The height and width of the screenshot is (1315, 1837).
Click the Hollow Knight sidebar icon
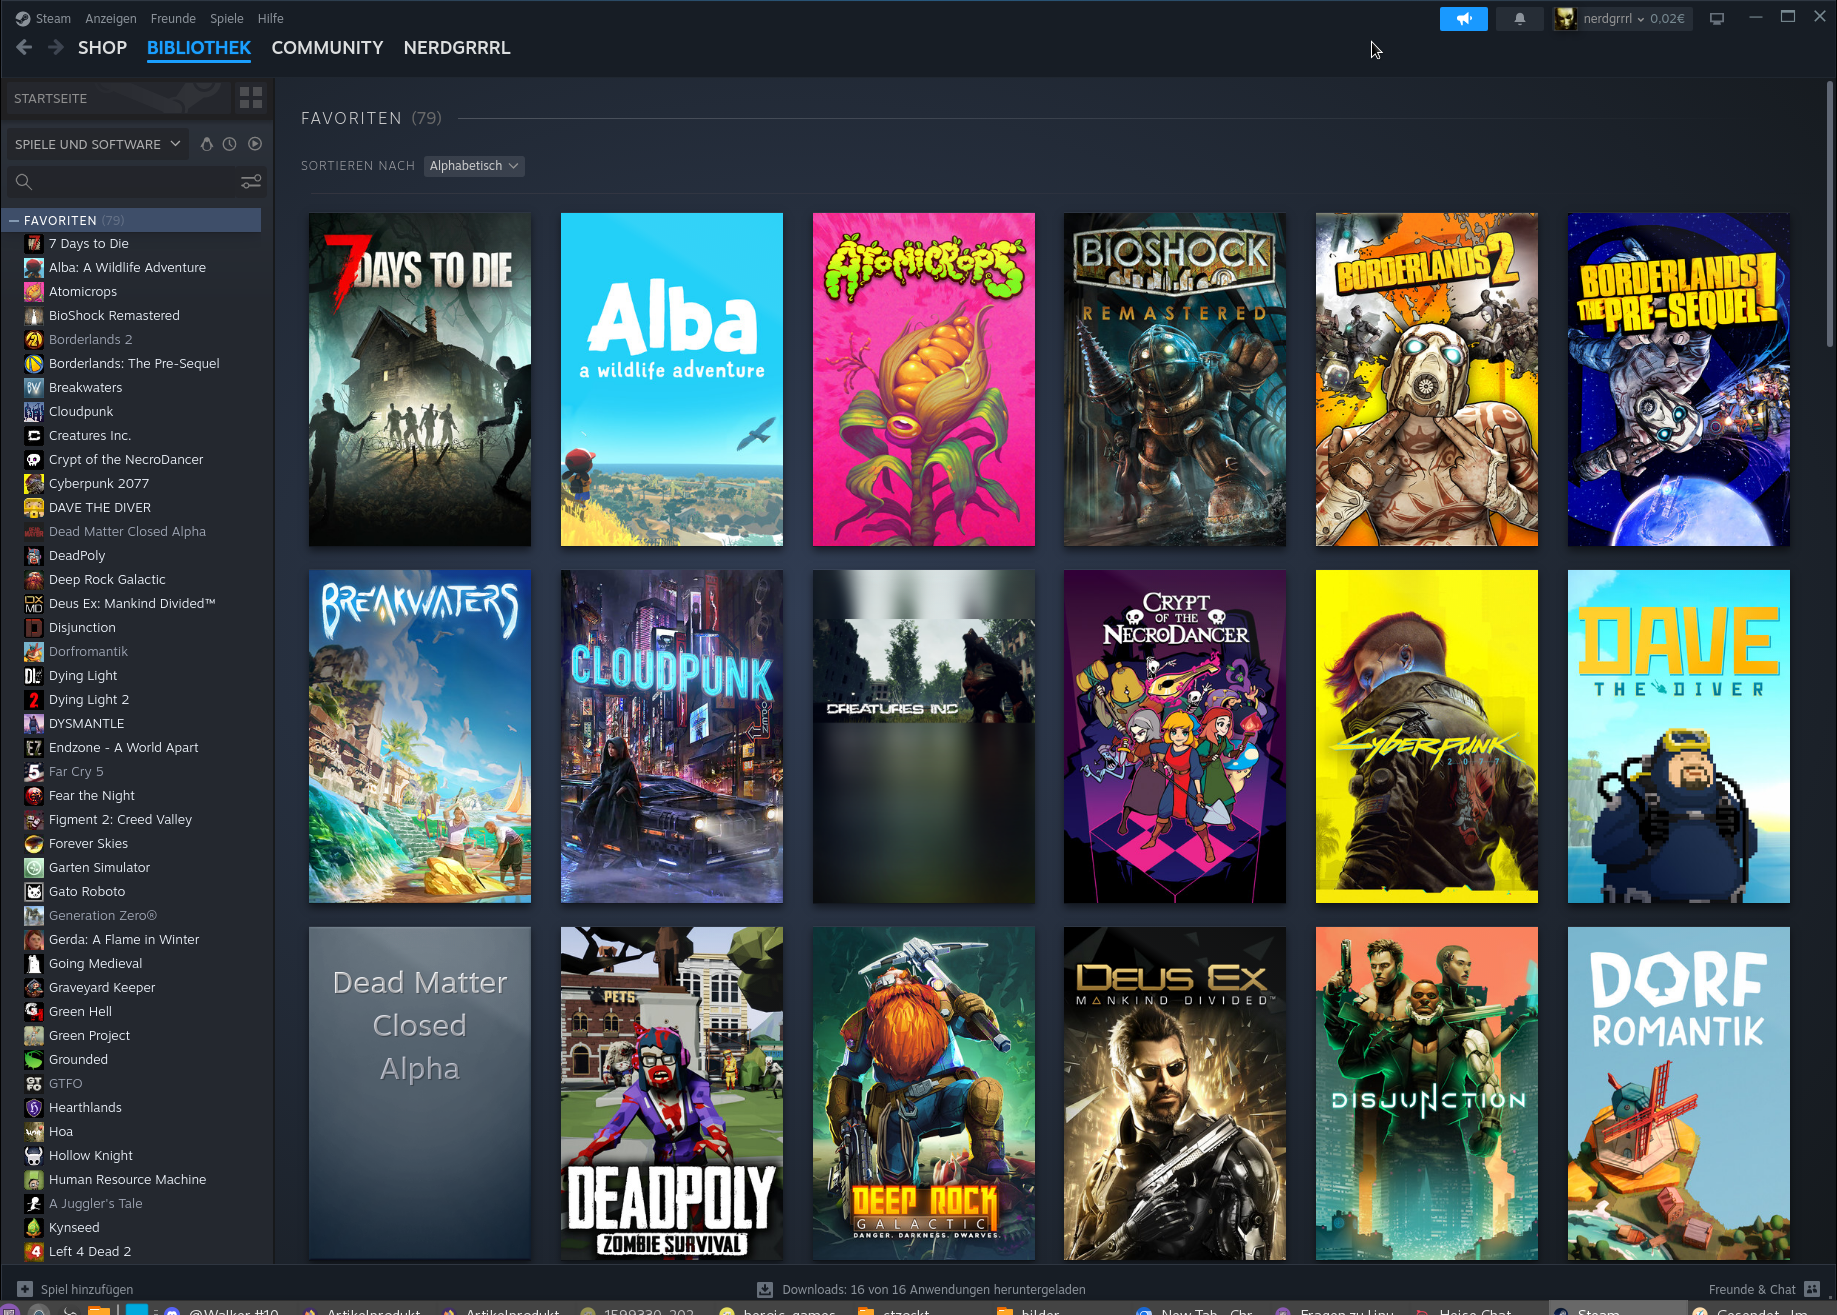coord(34,1155)
